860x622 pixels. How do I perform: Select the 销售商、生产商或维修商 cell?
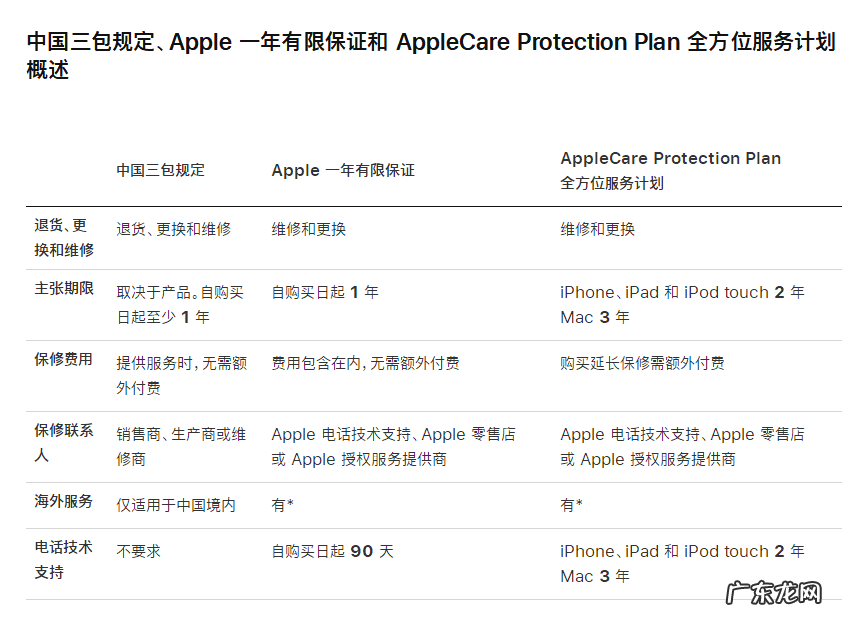click(x=181, y=446)
